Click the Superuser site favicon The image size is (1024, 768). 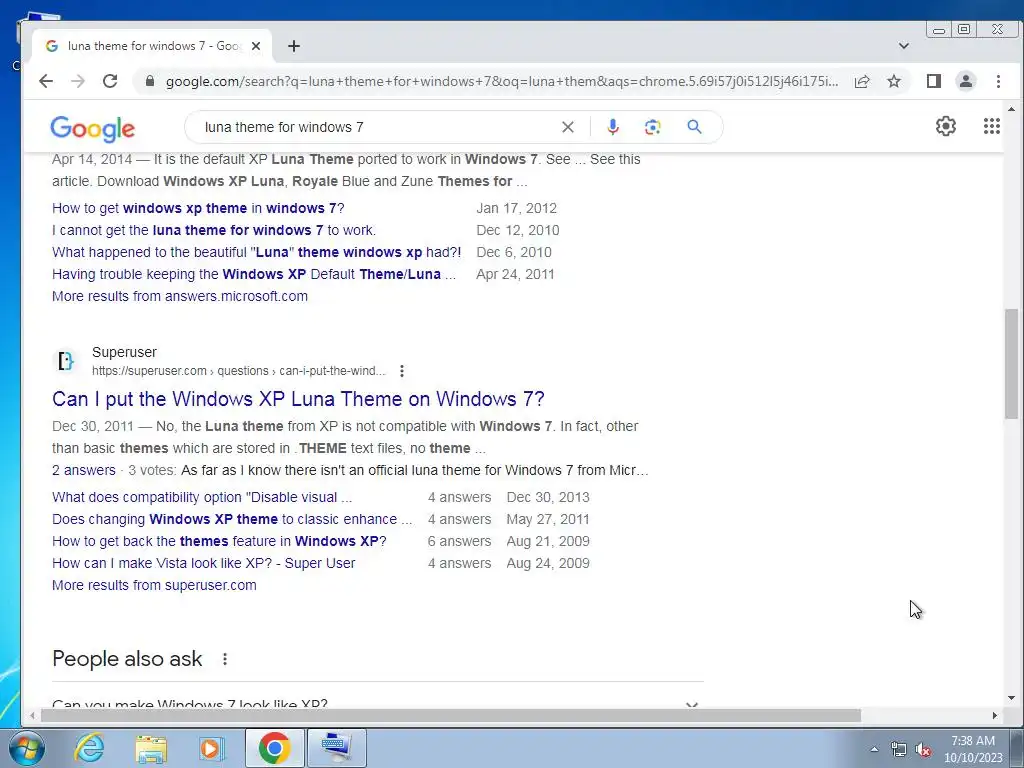65,360
